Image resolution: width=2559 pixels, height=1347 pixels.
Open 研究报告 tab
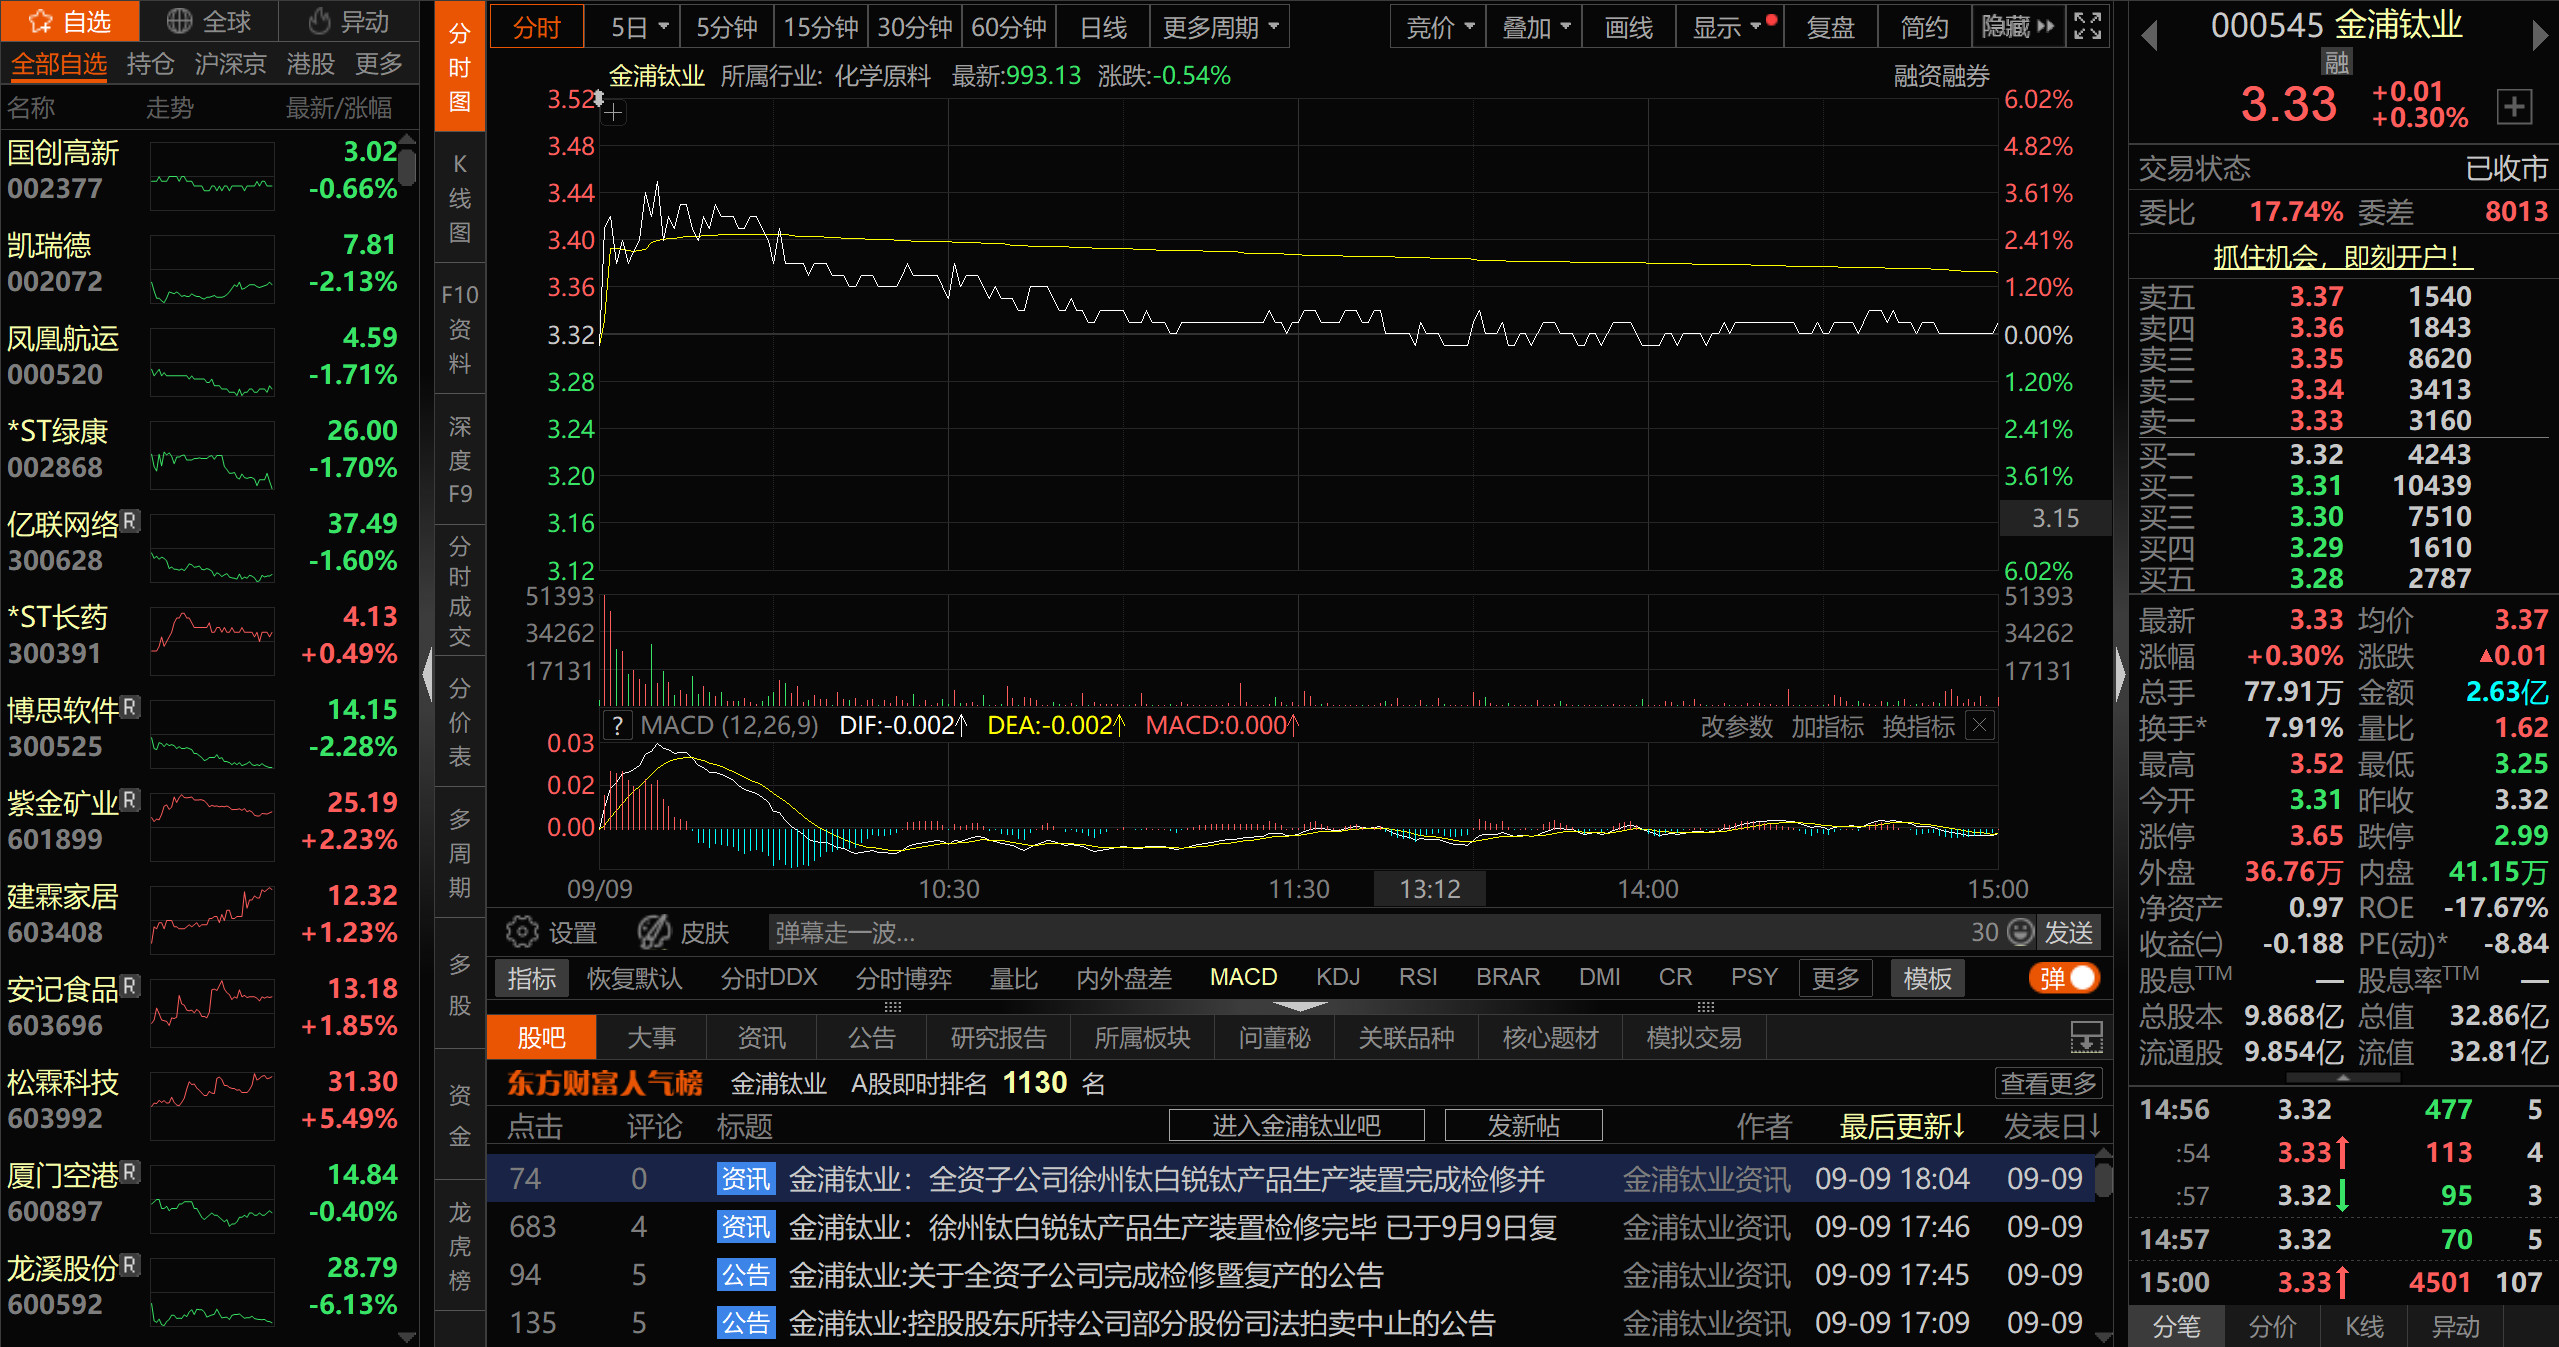(x=997, y=1037)
